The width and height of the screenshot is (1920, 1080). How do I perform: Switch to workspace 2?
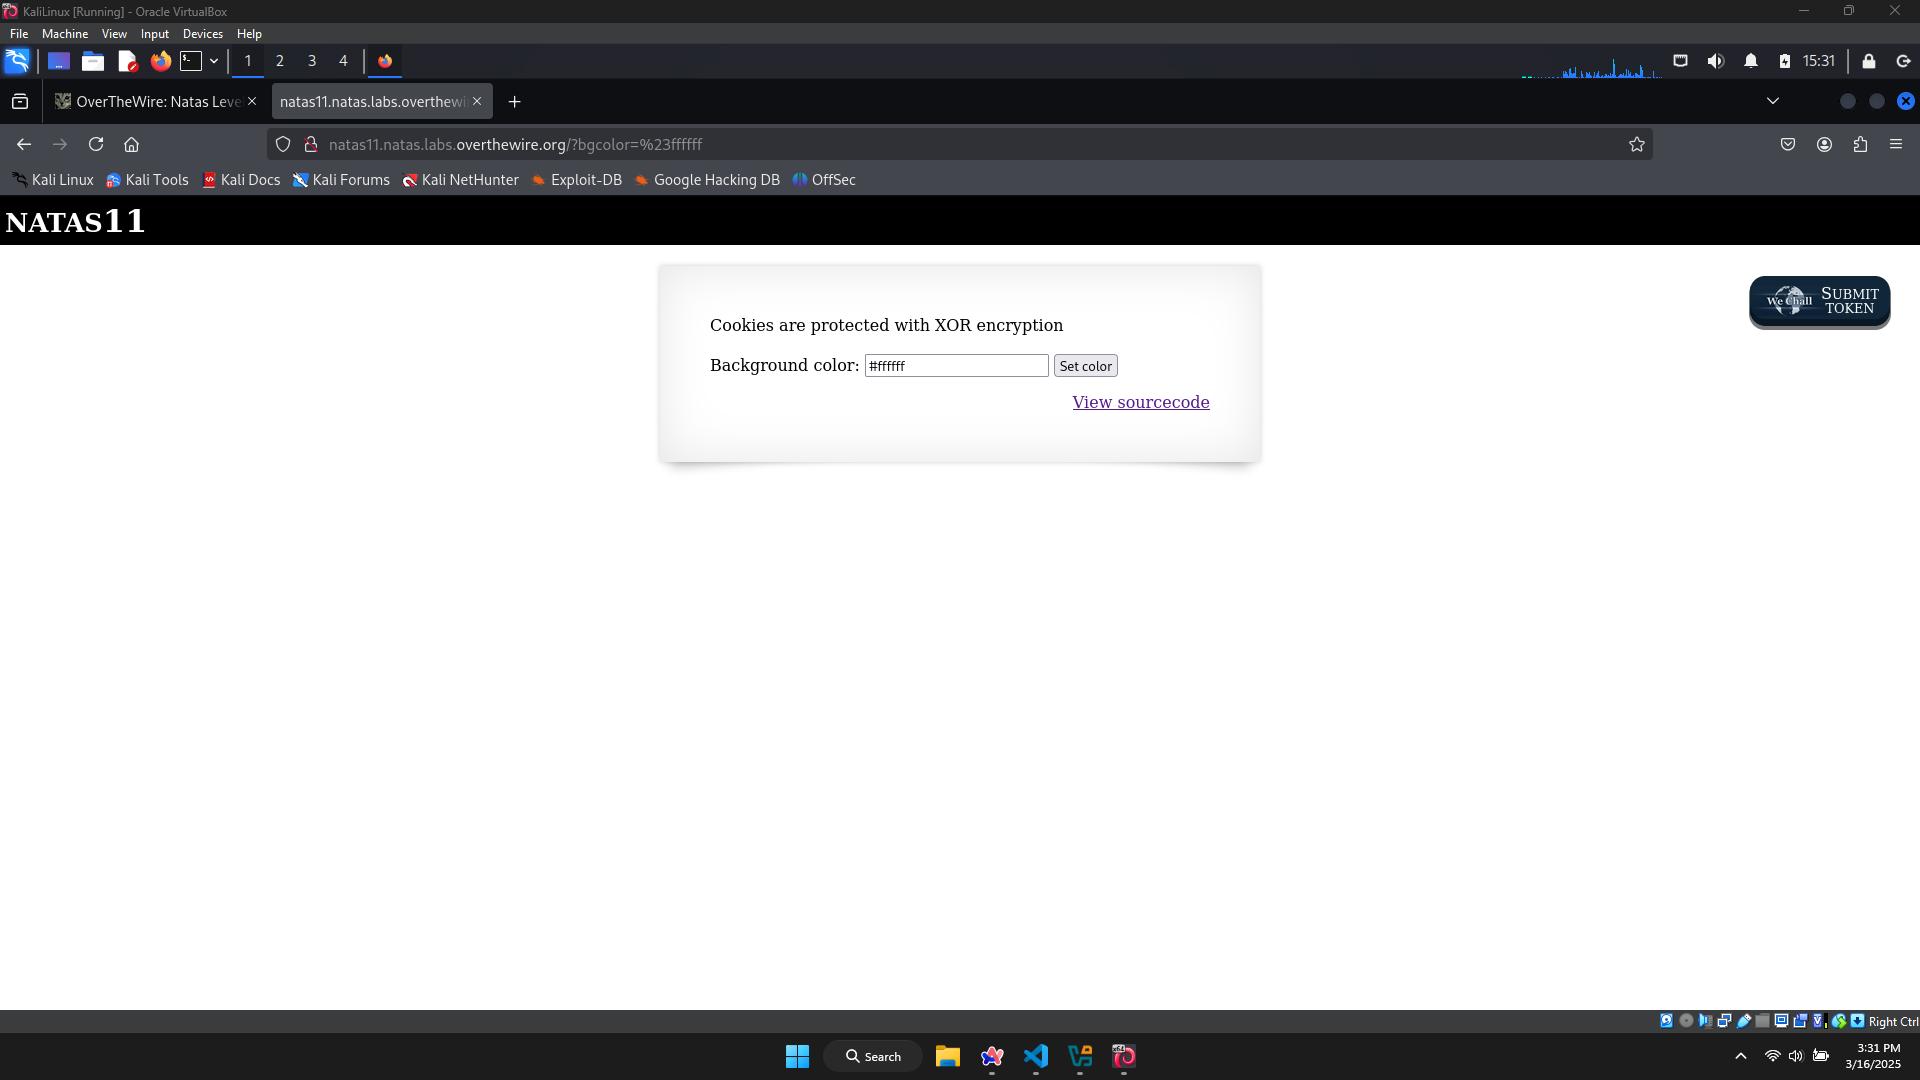click(280, 61)
